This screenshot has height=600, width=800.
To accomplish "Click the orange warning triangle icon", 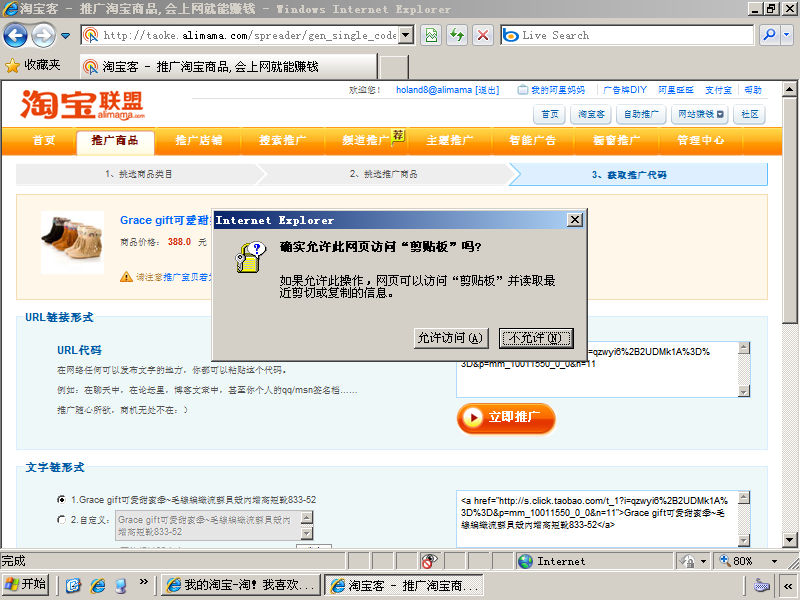I will click(x=126, y=277).
